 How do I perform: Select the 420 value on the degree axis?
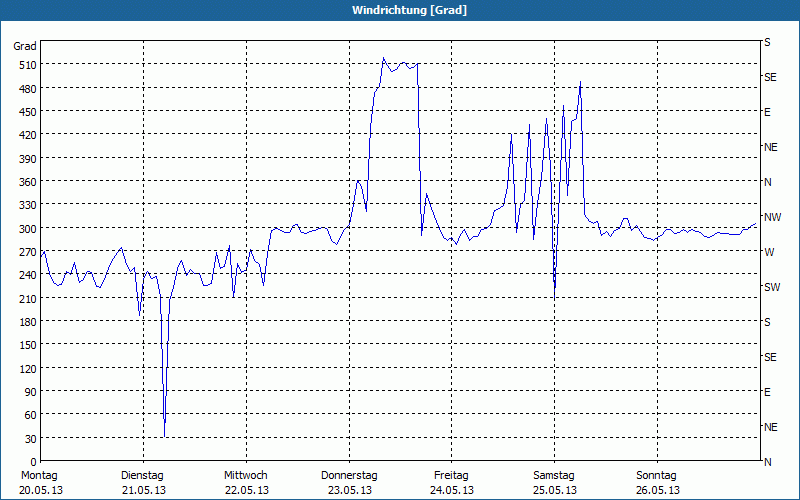point(28,135)
